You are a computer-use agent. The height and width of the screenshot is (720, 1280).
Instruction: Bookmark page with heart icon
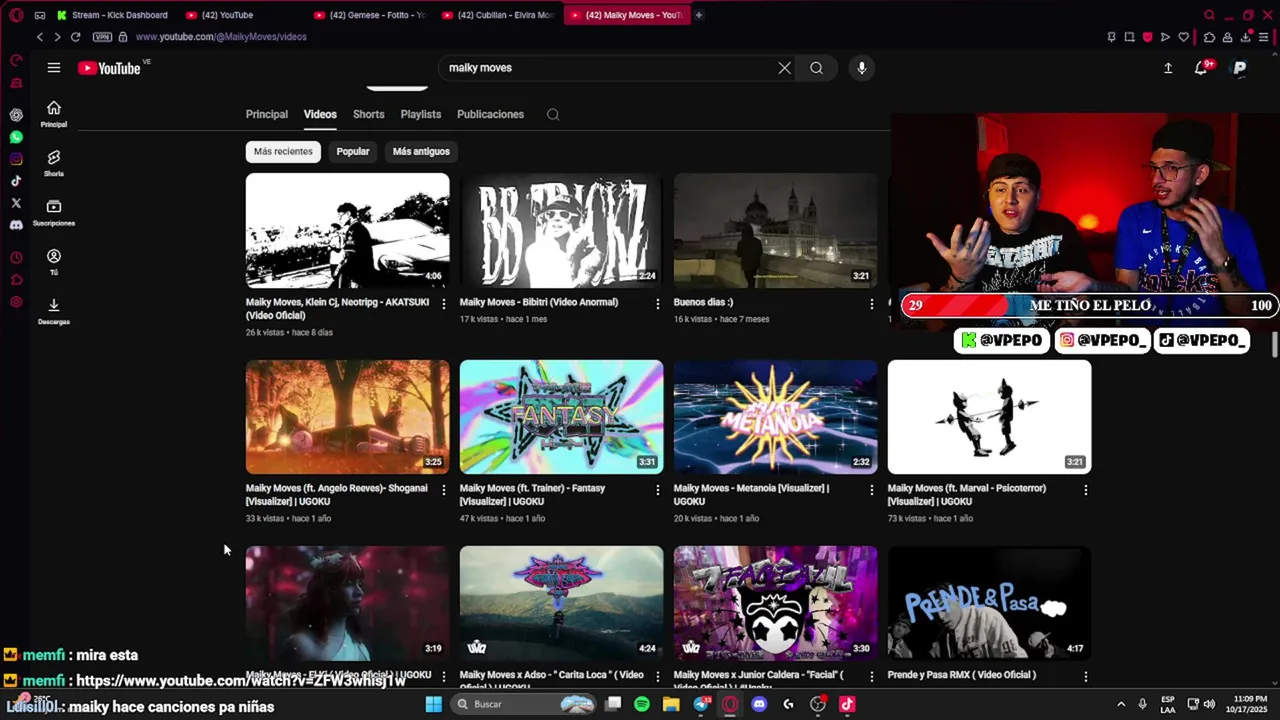pyautogui.click(x=1184, y=37)
